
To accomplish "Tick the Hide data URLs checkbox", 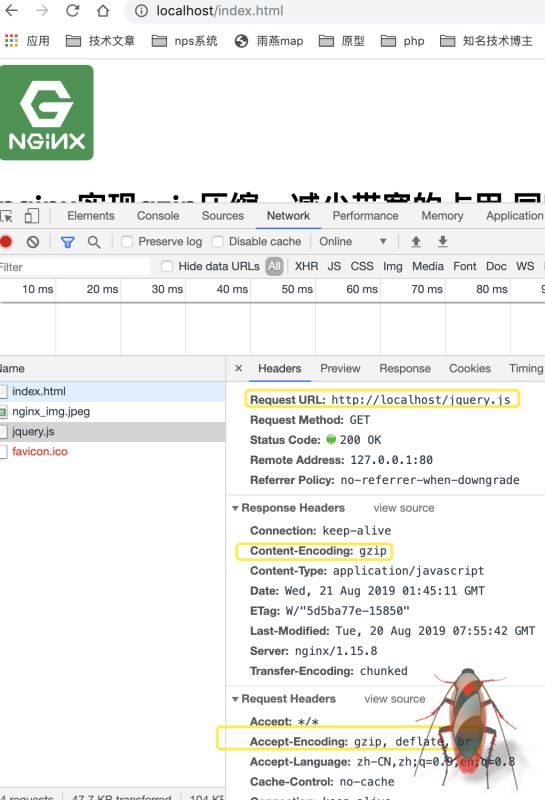I will (167, 266).
